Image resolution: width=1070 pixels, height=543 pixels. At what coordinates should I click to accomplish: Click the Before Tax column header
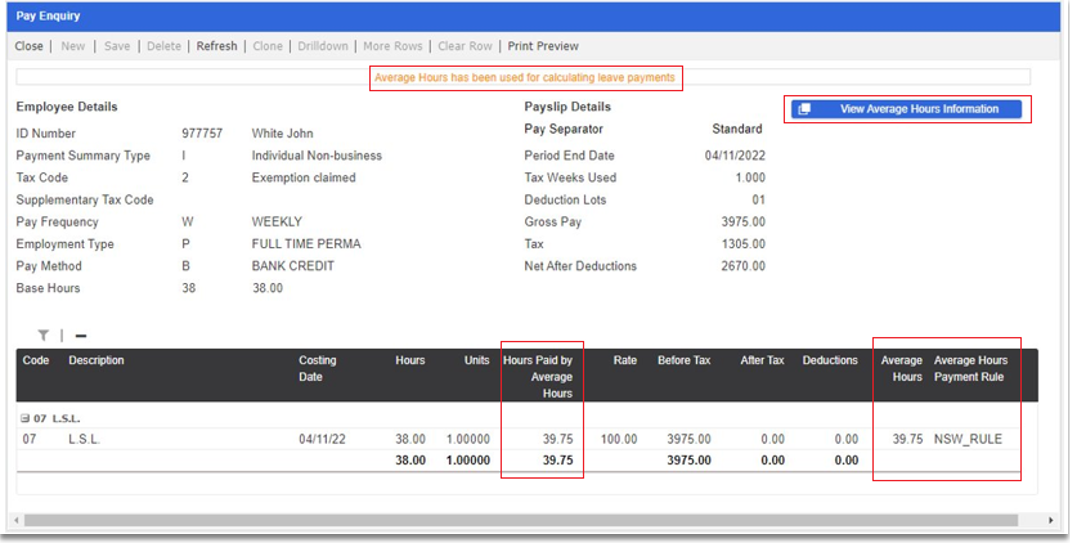click(684, 360)
